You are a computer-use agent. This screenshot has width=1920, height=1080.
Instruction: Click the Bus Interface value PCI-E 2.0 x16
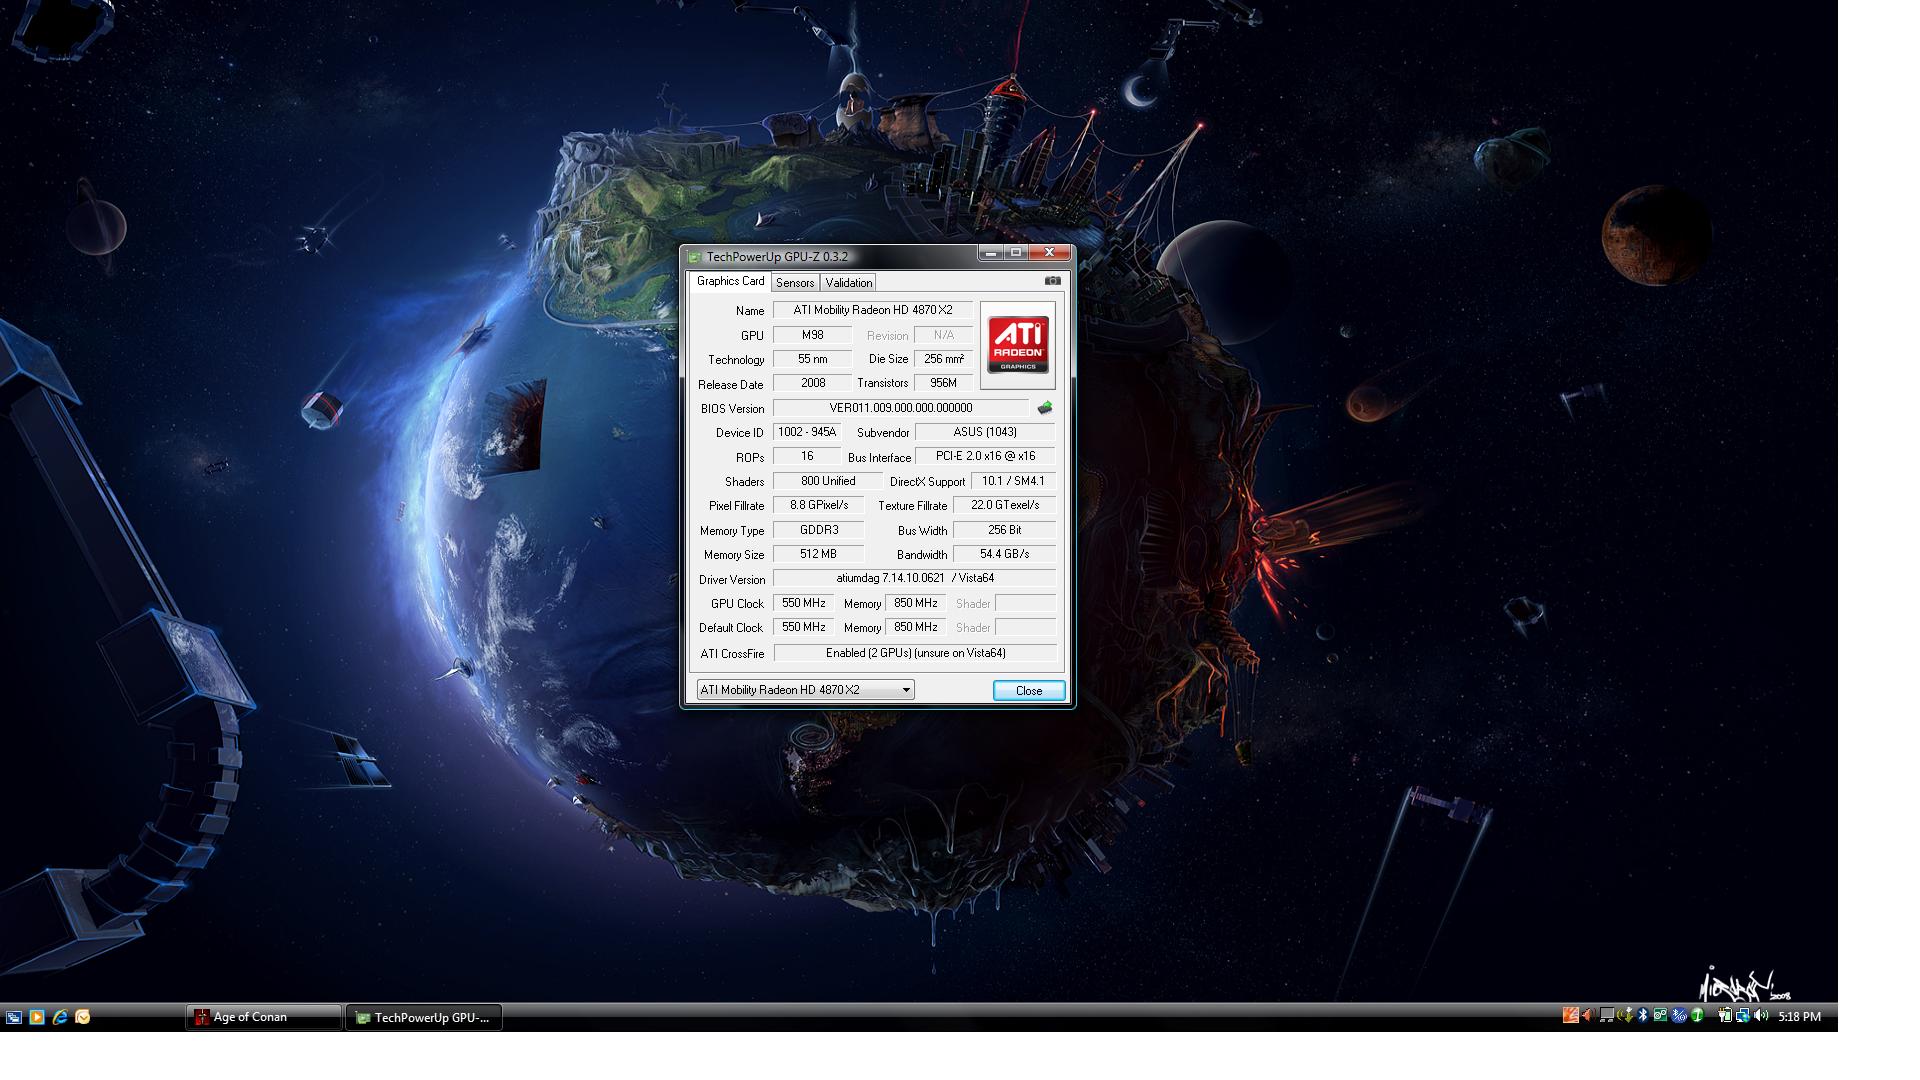pyautogui.click(x=985, y=456)
